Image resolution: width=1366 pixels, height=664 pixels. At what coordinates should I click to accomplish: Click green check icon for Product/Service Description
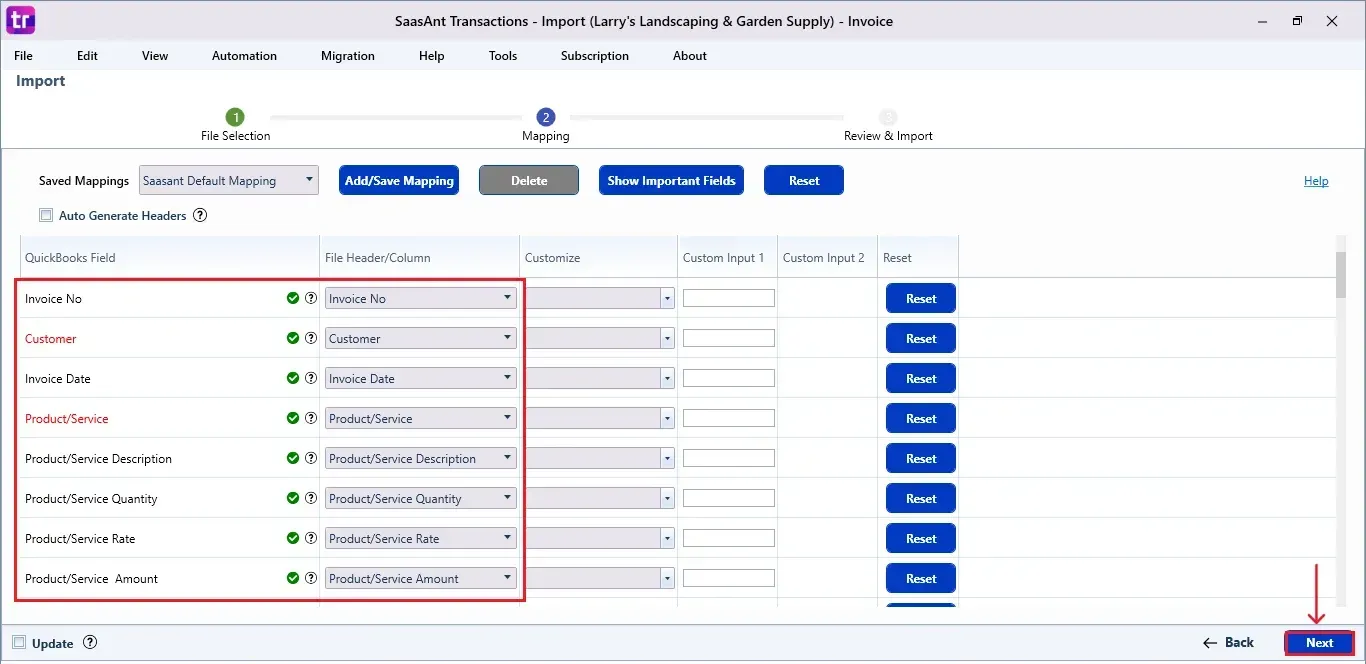(293, 458)
